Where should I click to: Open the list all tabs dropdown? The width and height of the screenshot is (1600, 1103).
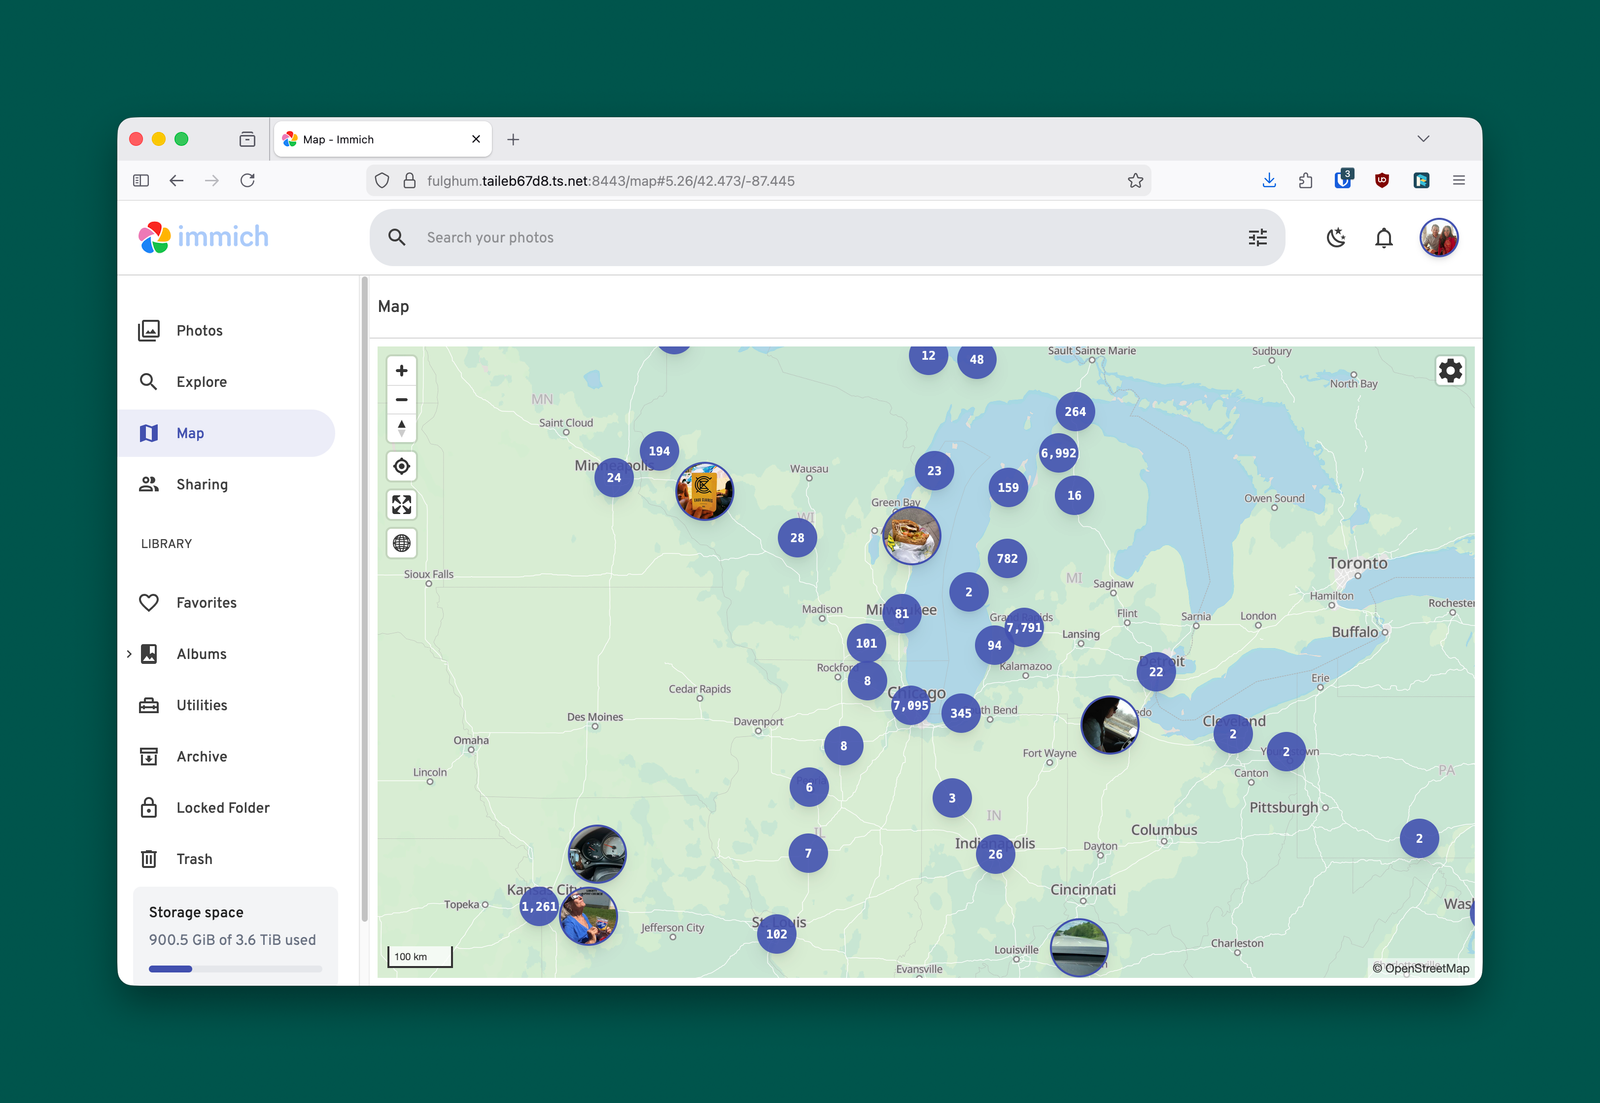click(1422, 139)
